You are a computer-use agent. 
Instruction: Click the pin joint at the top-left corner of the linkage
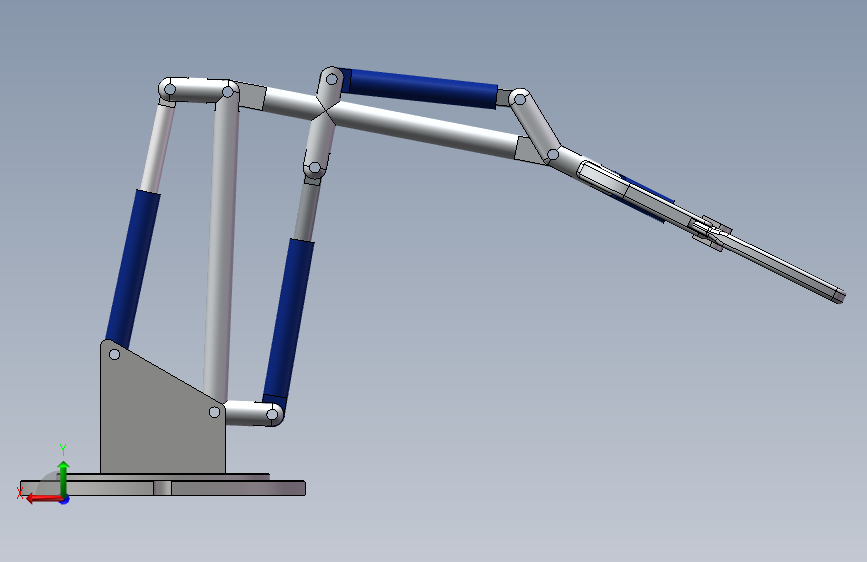pyautogui.click(x=170, y=90)
